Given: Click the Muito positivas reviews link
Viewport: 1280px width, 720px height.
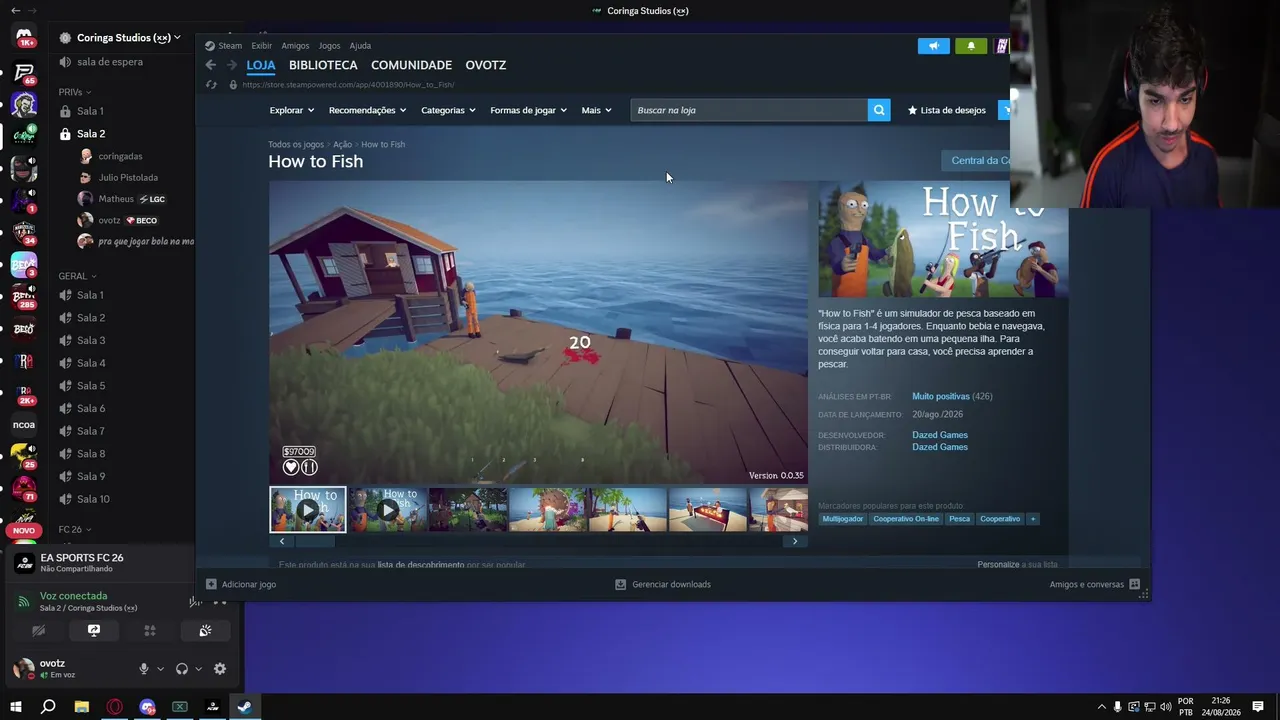Looking at the screenshot, I should (x=941, y=396).
